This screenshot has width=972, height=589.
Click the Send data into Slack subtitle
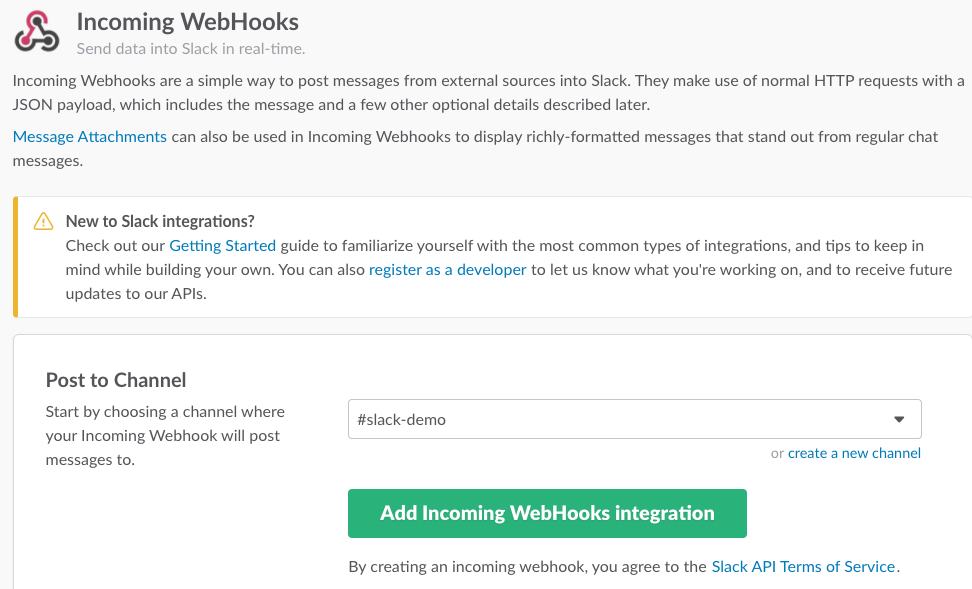pos(191,48)
